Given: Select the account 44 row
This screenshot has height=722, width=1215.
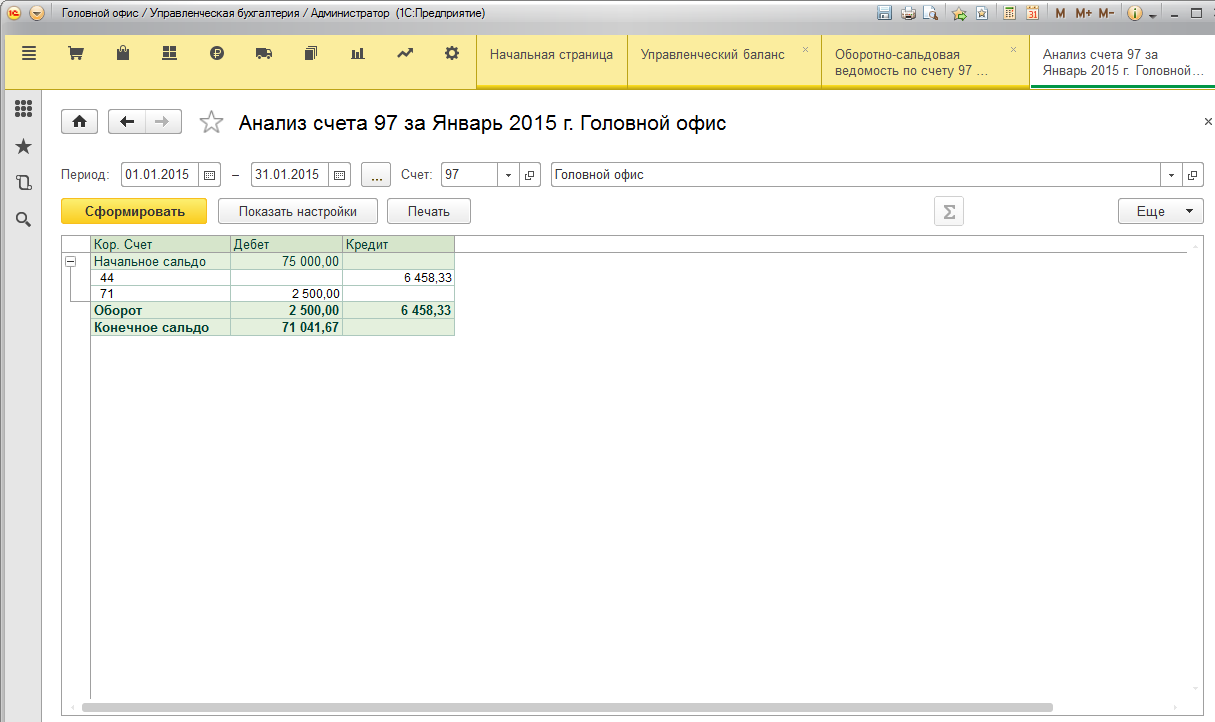Looking at the screenshot, I should click(272, 277).
